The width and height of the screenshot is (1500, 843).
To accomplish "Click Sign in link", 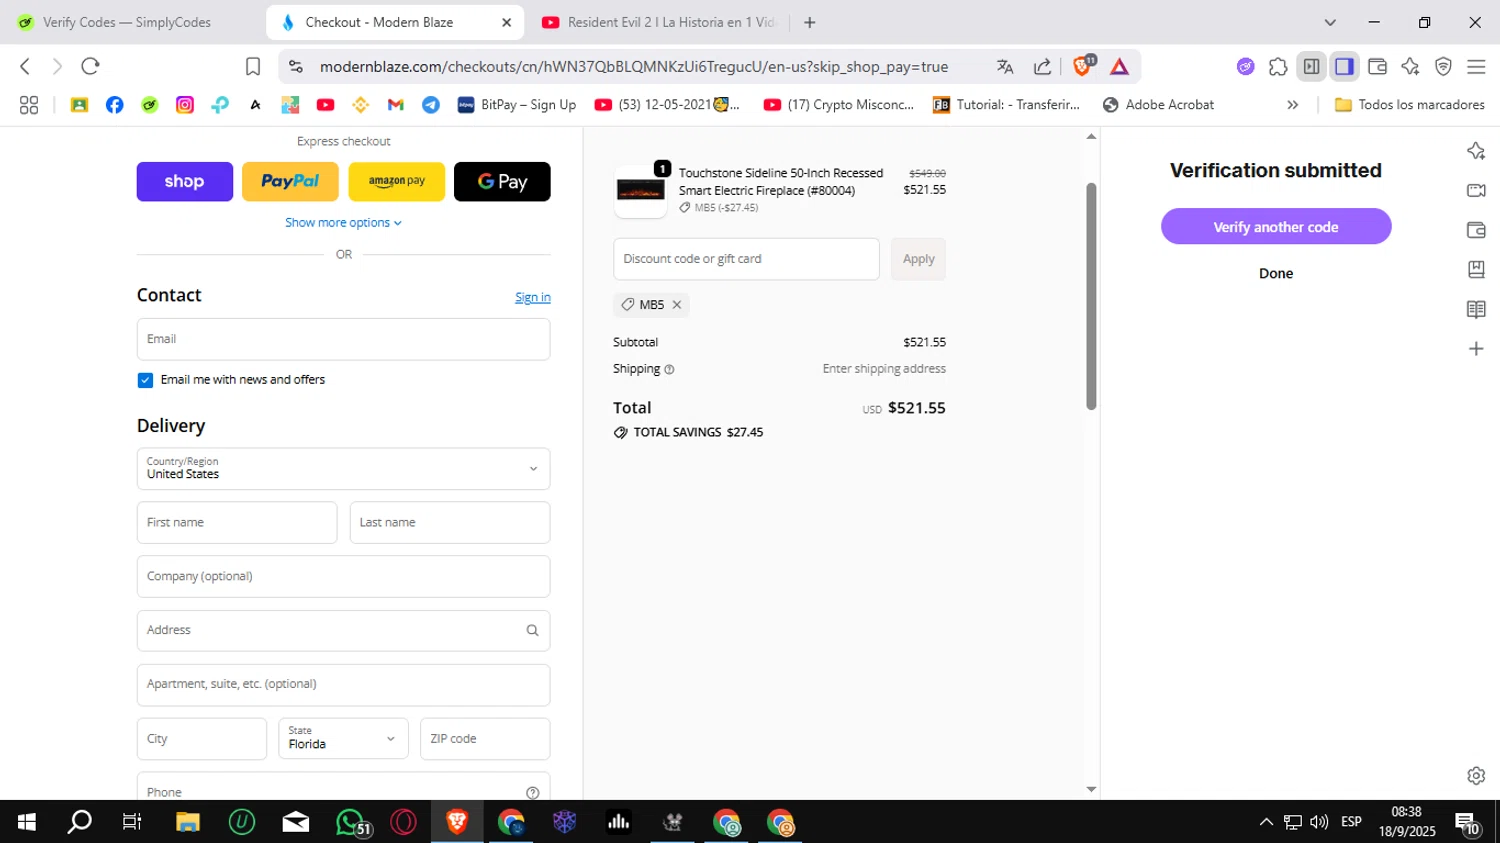I will pyautogui.click(x=533, y=297).
